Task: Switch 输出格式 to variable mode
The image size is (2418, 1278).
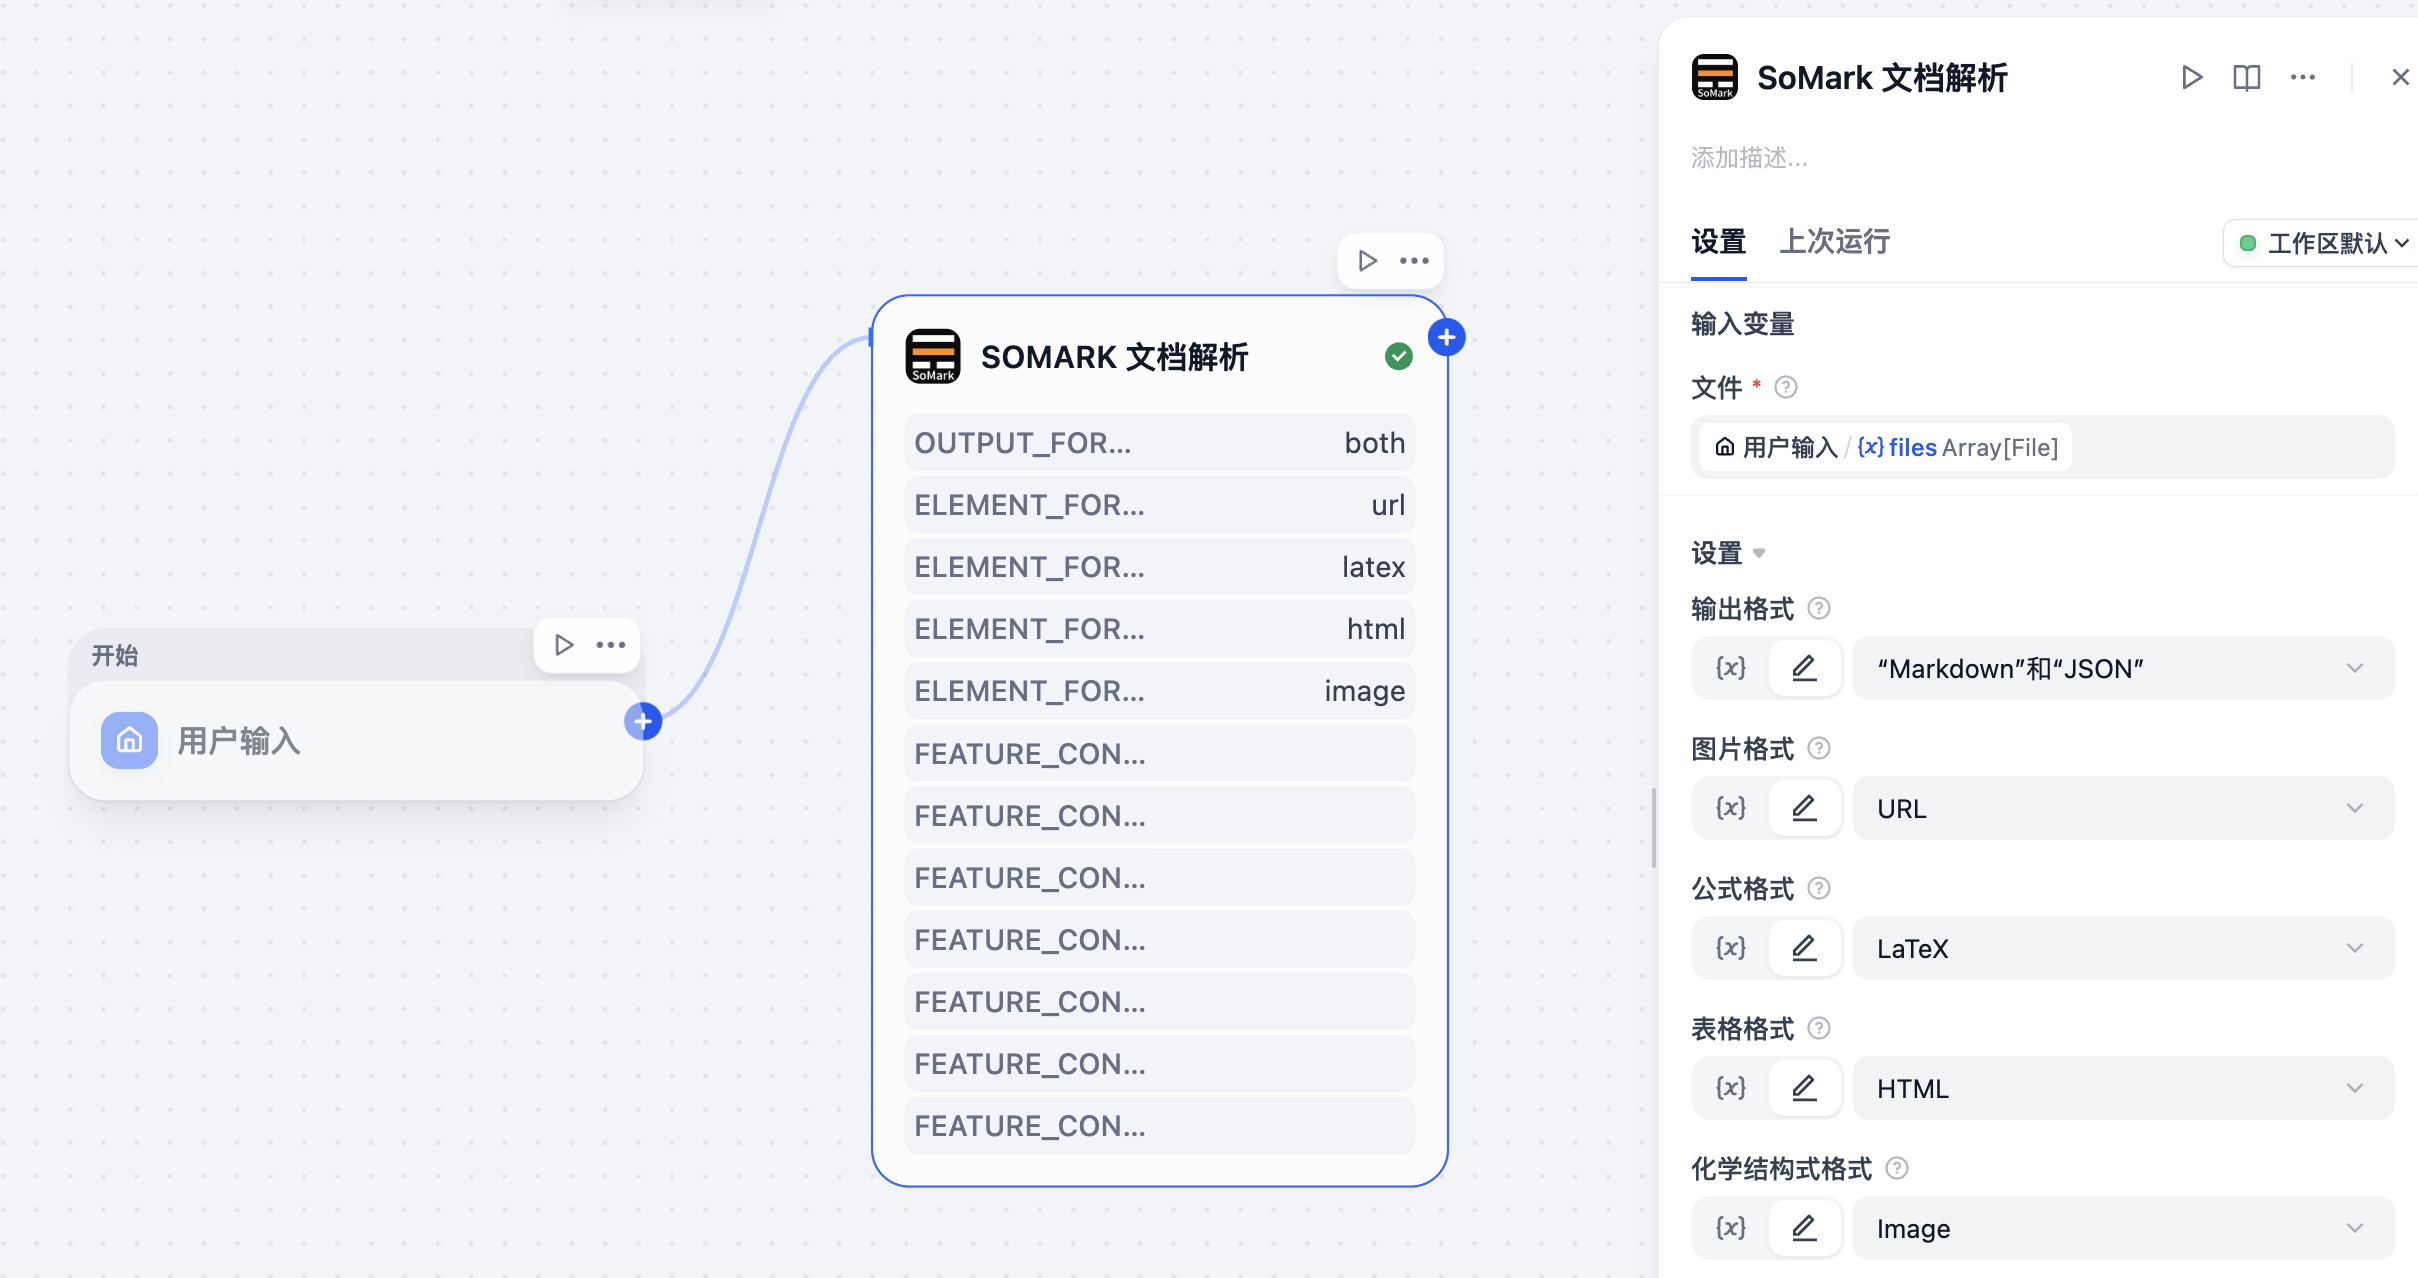Action: [1730, 668]
